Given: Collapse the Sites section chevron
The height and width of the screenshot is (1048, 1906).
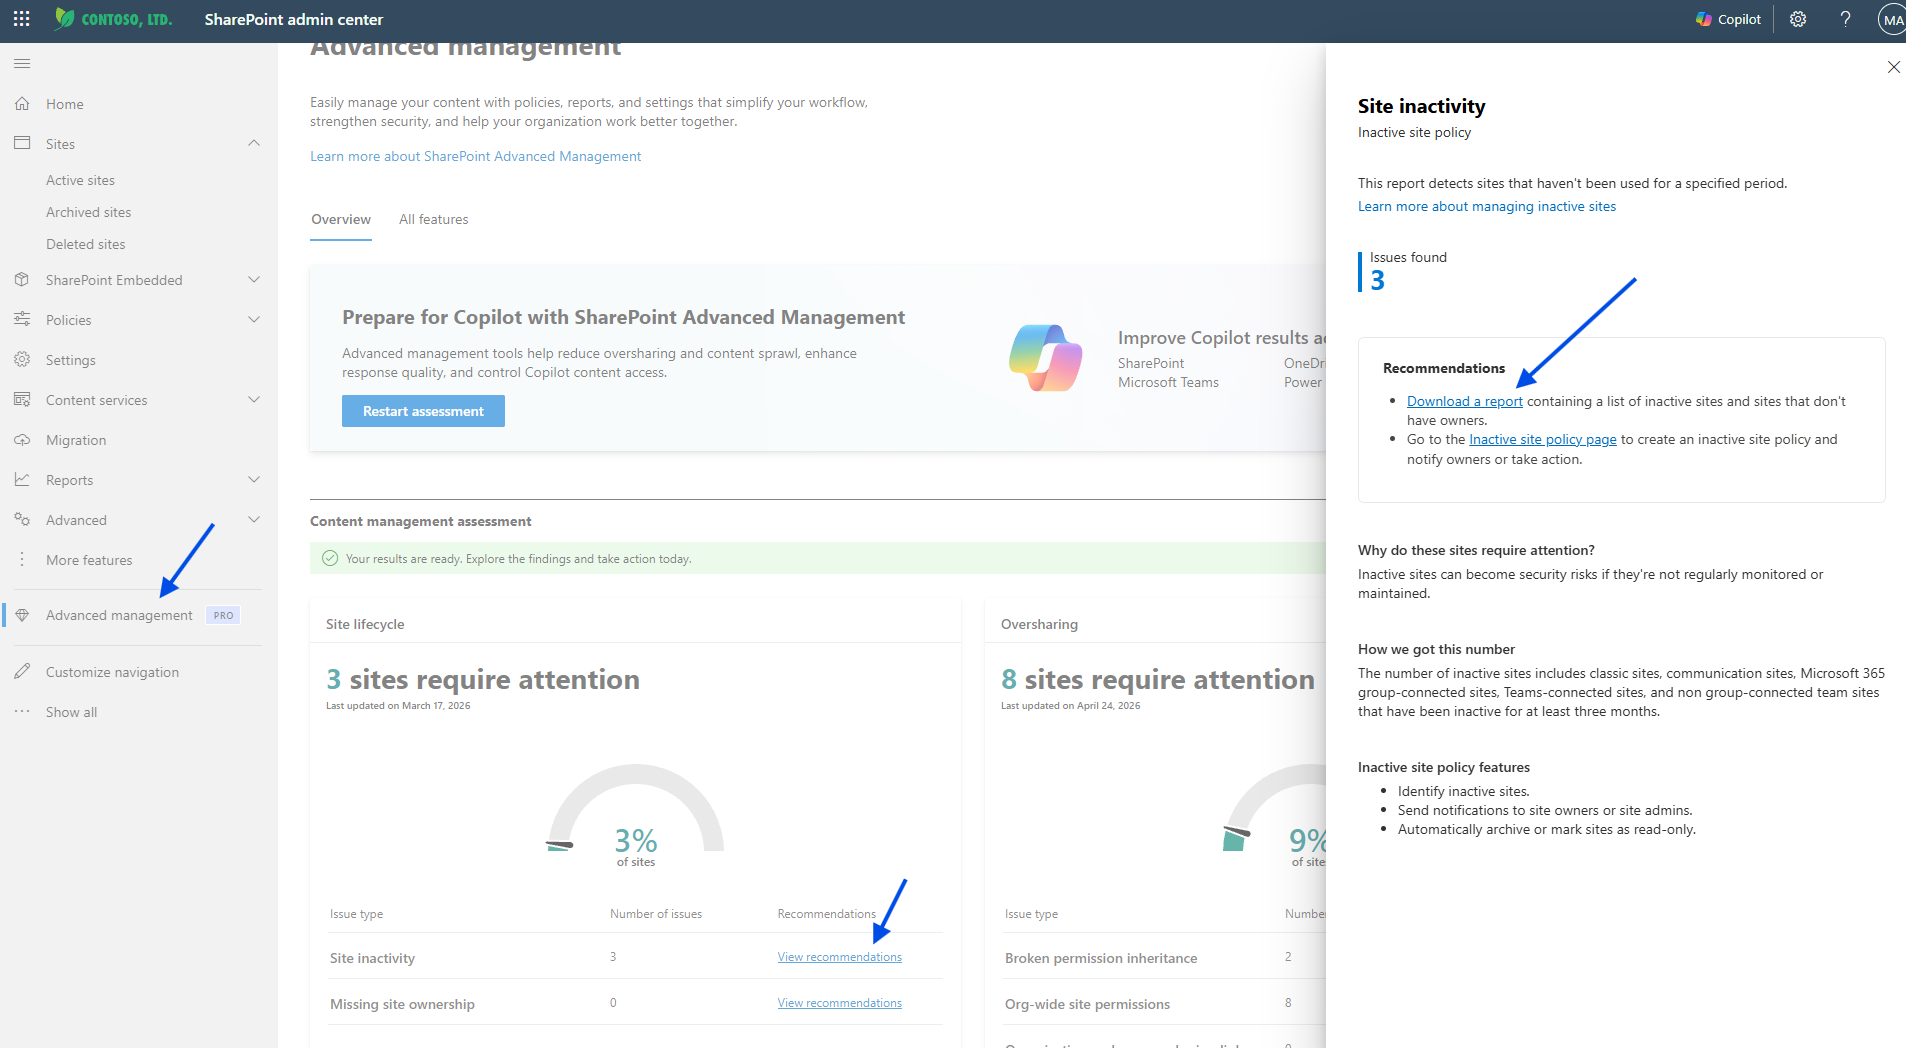Looking at the screenshot, I should (x=254, y=144).
